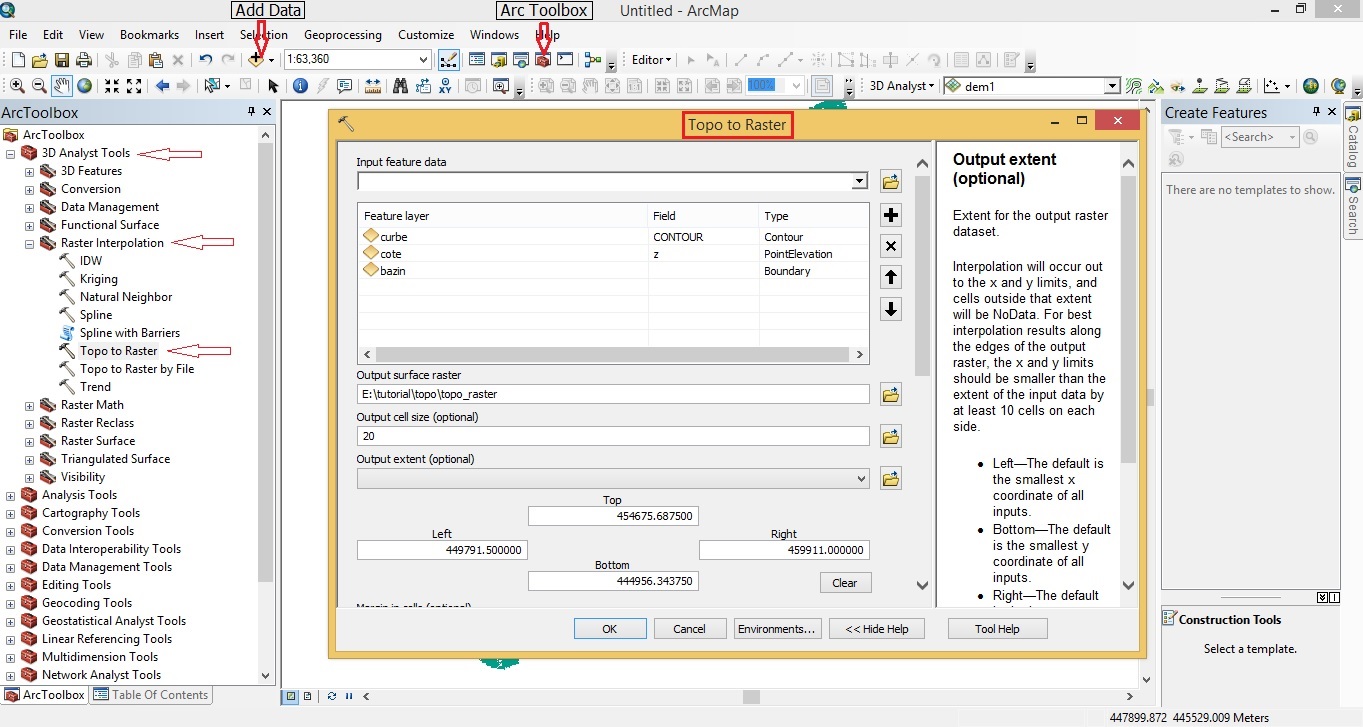Image resolution: width=1363 pixels, height=727 pixels.
Task: Click the Fixed Zoom In icon
Action: [113, 86]
